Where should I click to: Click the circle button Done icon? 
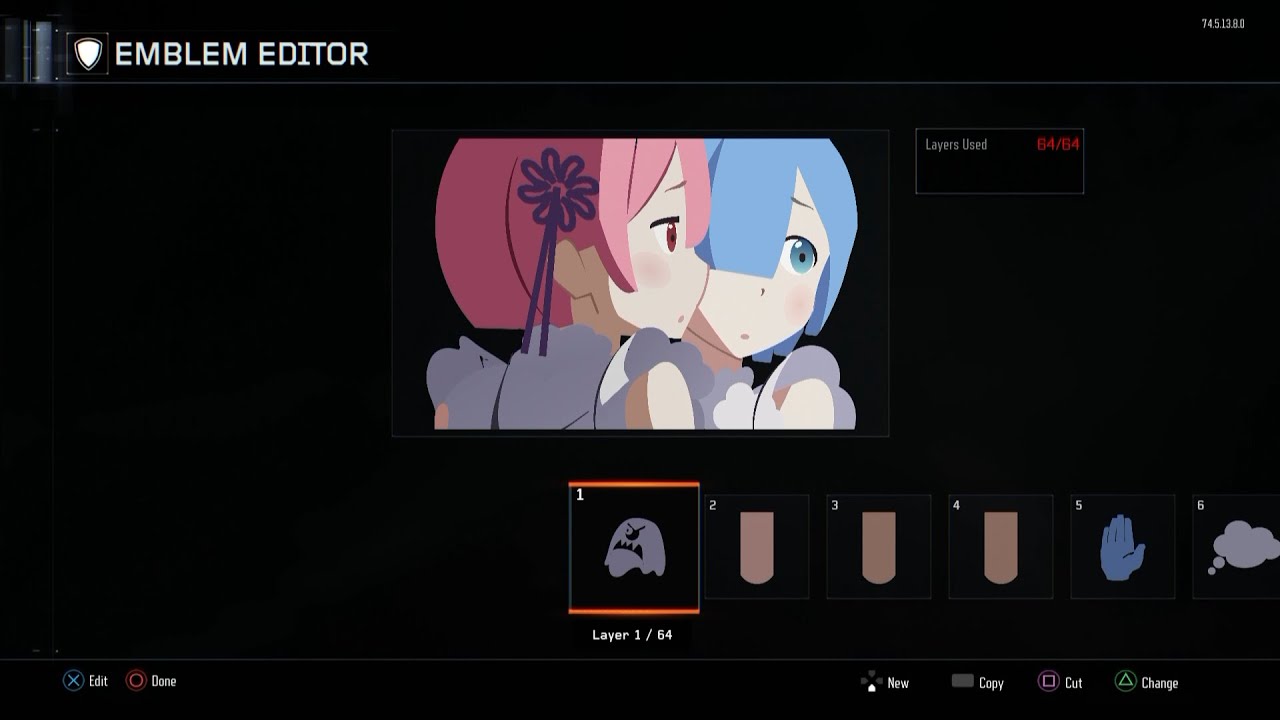tap(136, 681)
